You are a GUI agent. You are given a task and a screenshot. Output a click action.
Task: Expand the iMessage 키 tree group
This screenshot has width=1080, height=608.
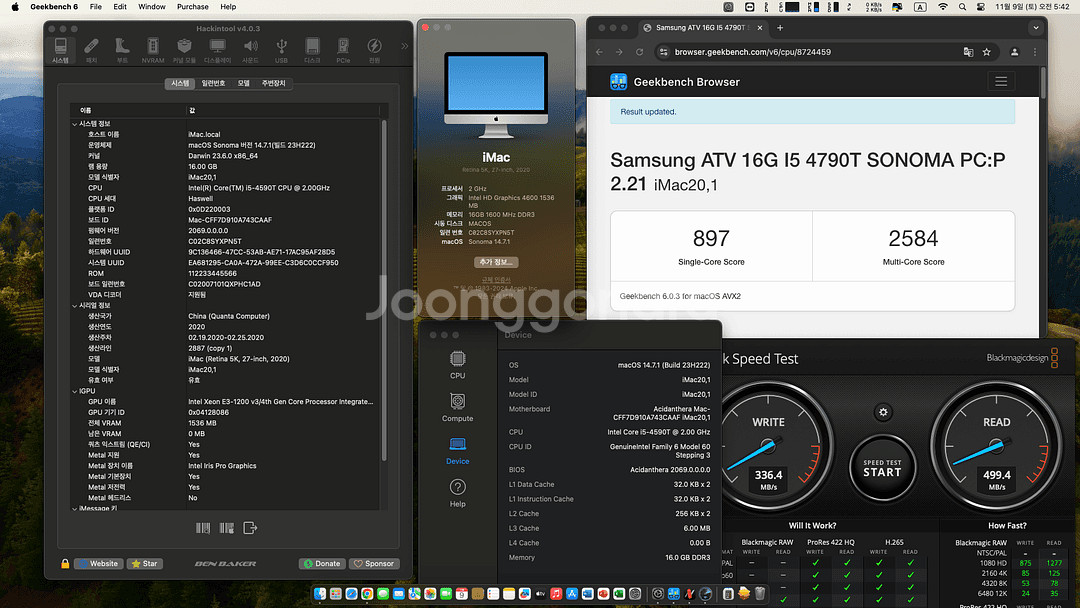[x=74, y=508]
